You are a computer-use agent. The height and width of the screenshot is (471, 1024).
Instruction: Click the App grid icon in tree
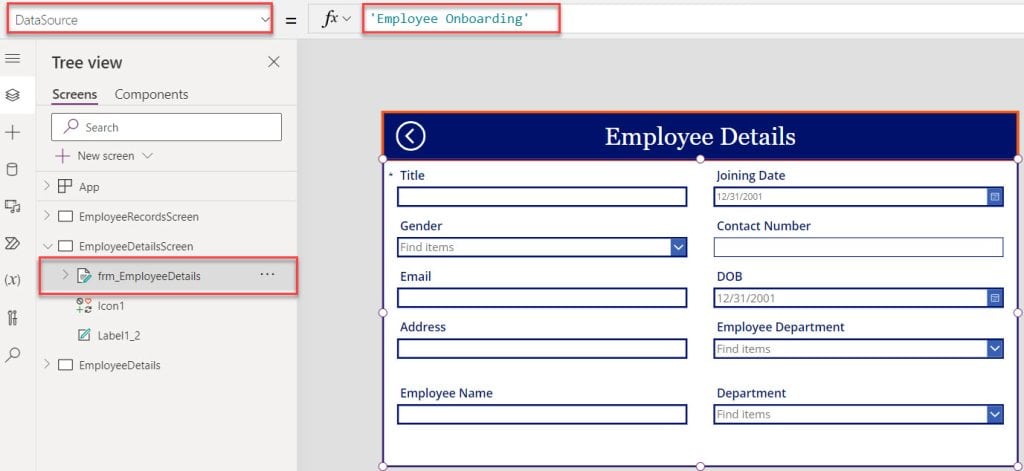(x=65, y=186)
